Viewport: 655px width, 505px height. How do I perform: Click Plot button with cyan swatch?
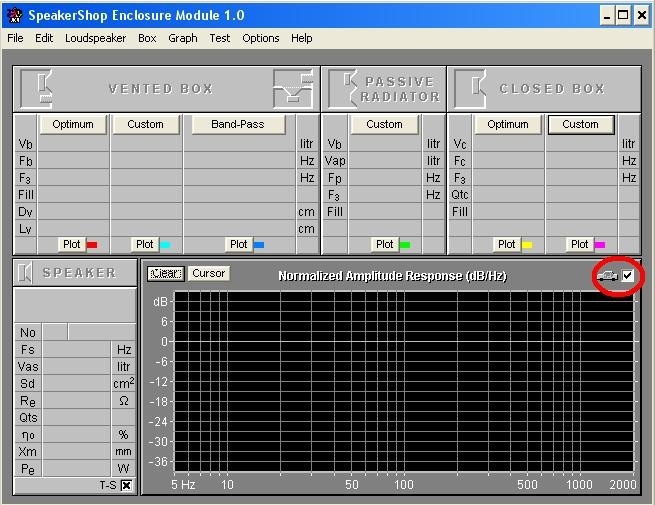point(145,244)
